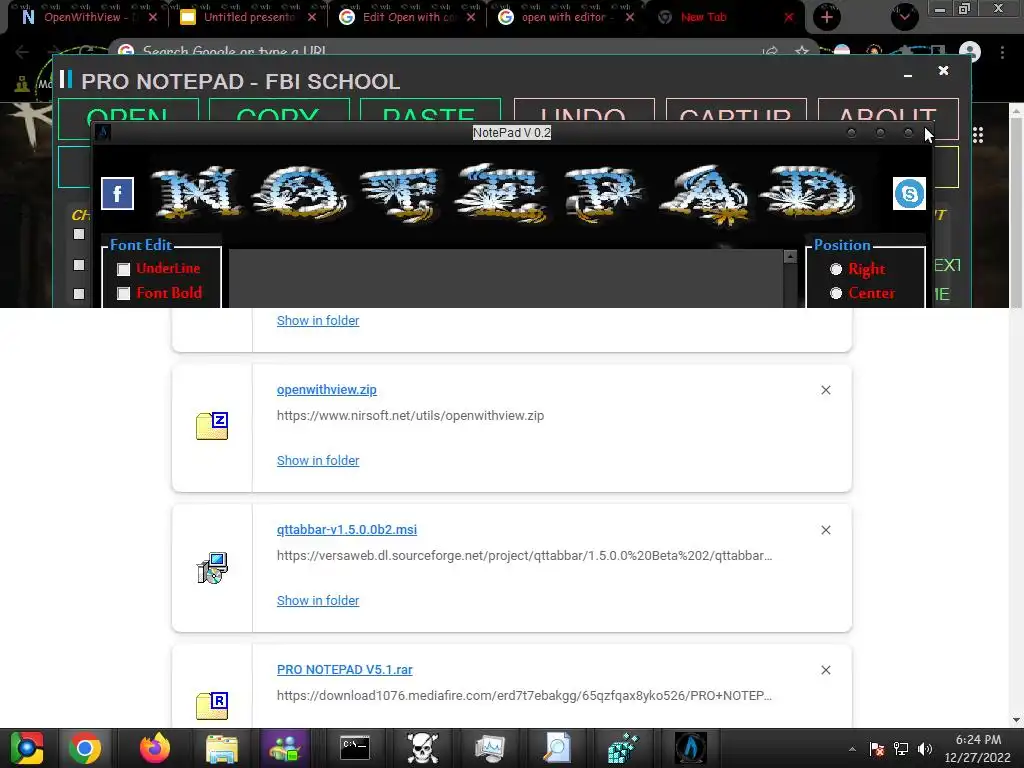Image resolution: width=1024 pixels, height=768 pixels.
Task: Open the system monitor taskbar icon
Action: [489, 748]
